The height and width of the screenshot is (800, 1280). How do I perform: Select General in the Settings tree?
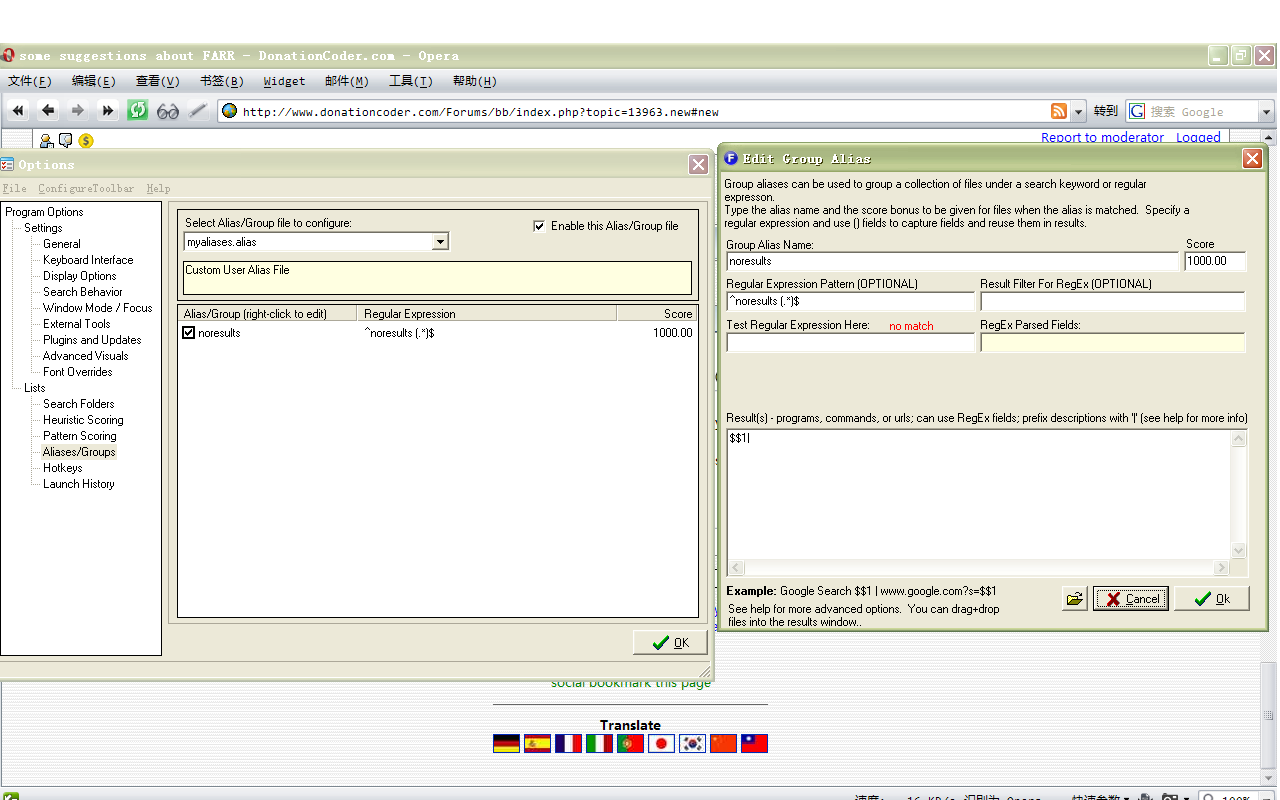pos(62,244)
